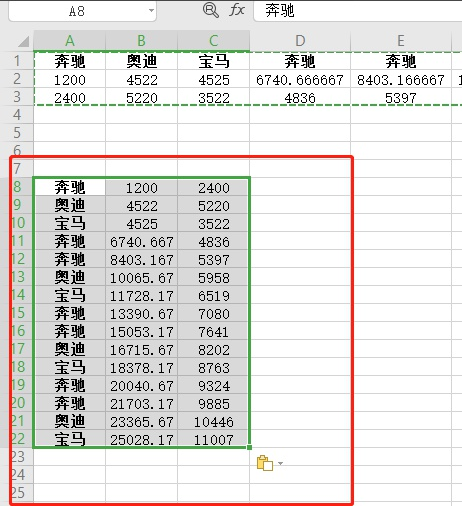Click cell C3 with value 3522
462x506 pixels.
click(x=214, y=97)
